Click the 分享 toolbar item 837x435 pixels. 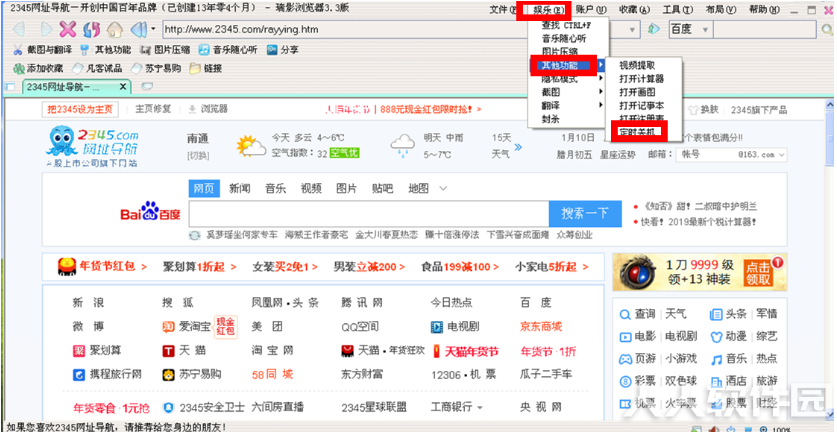tap(283, 50)
